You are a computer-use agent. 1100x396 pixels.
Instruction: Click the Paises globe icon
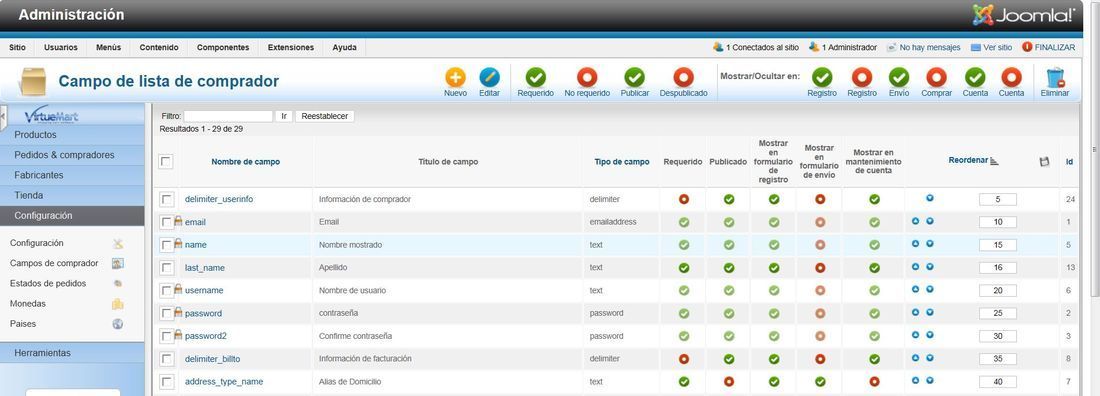tap(117, 324)
